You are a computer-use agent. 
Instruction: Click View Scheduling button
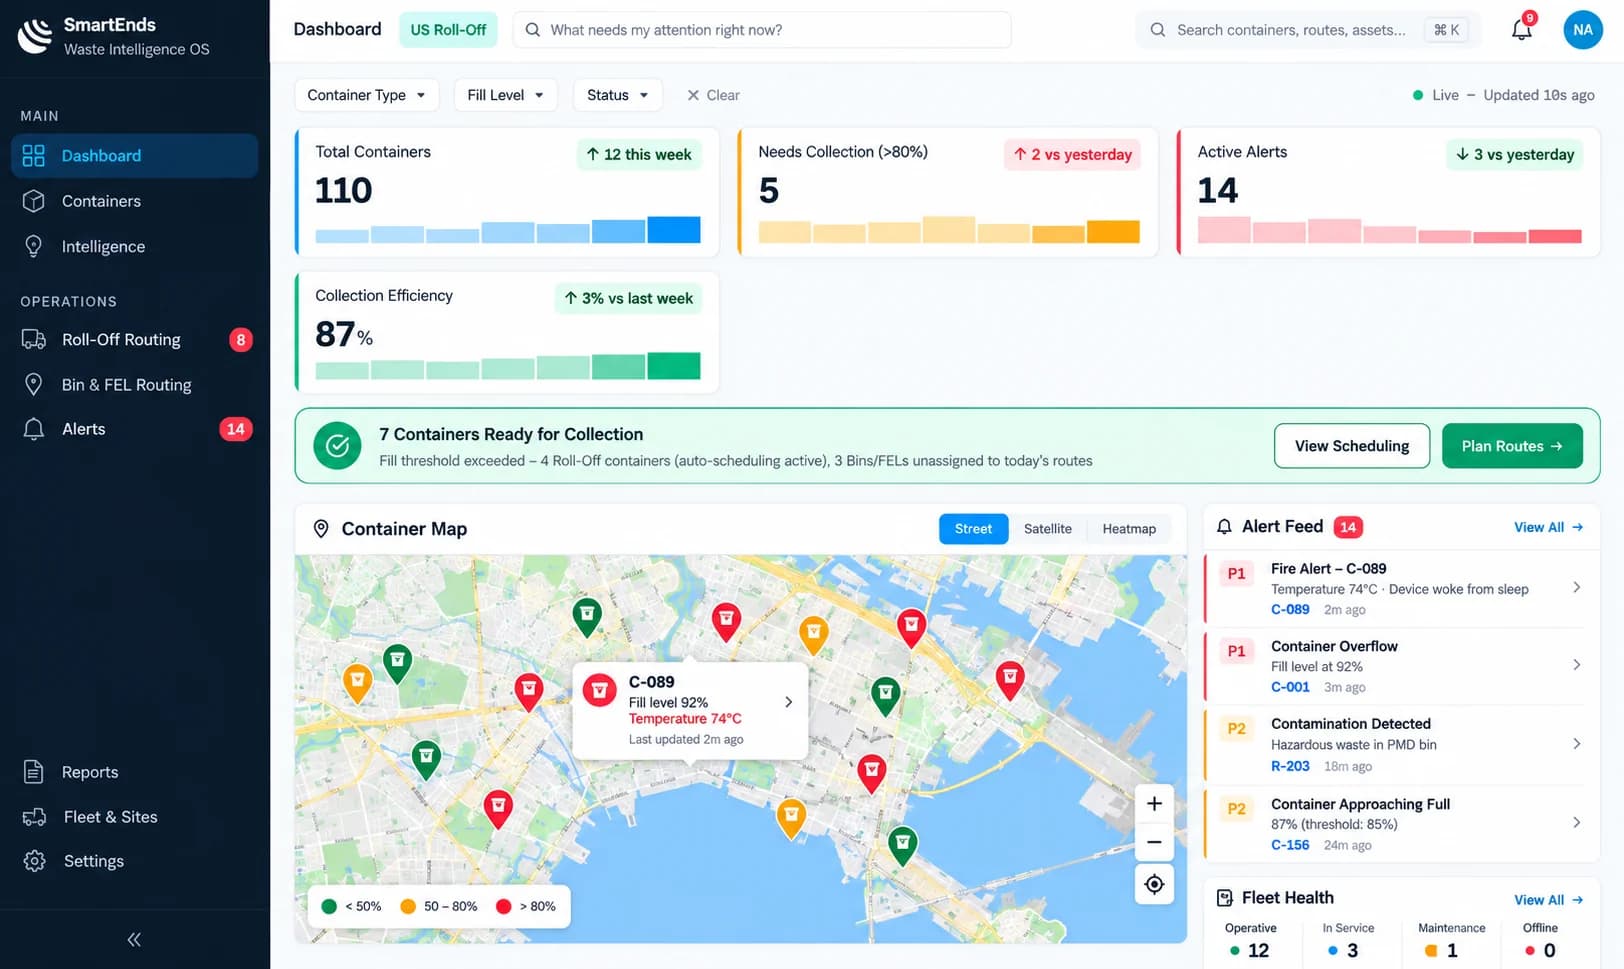click(x=1351, y=446)
